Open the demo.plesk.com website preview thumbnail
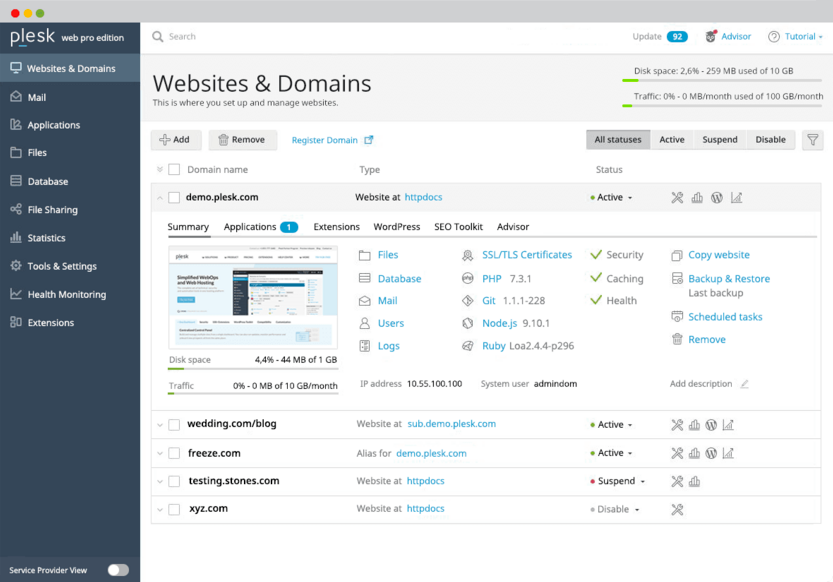This screenshot has height=582, width=833. click(253, 297)
